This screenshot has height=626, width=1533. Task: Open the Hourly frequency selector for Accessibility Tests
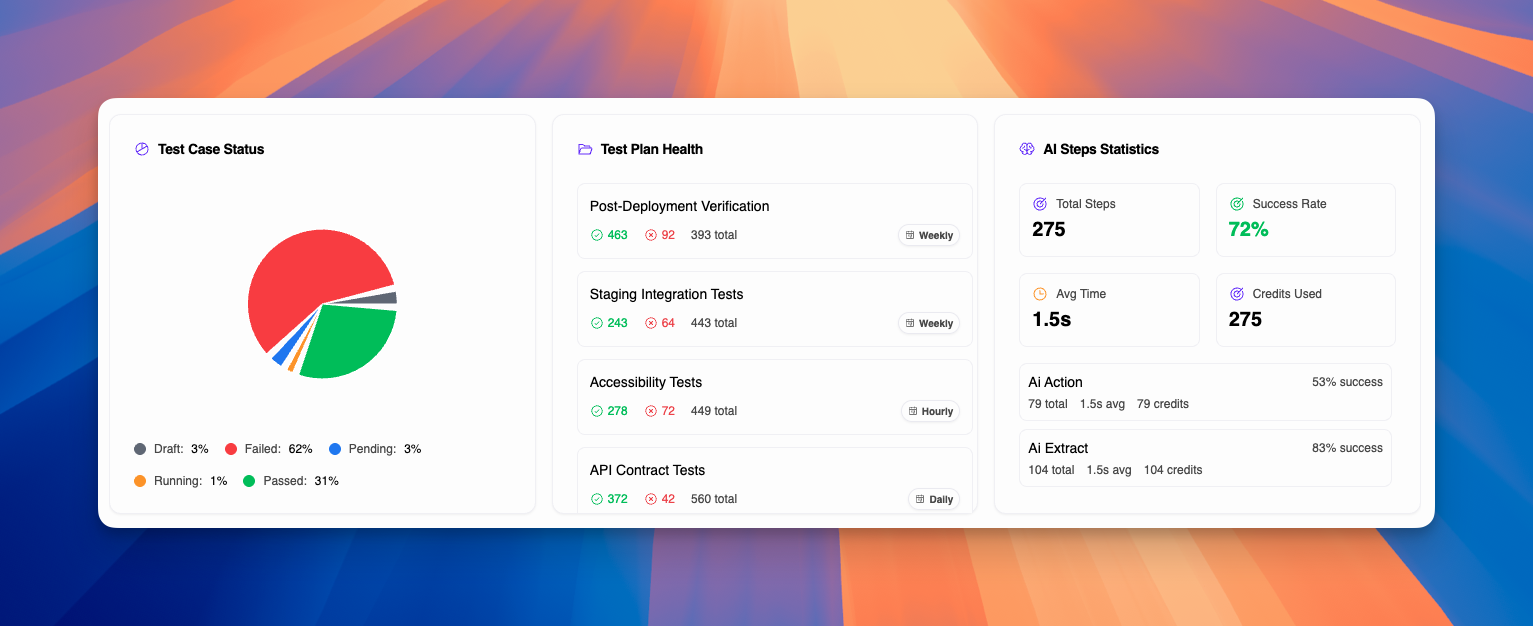point(930,411)
